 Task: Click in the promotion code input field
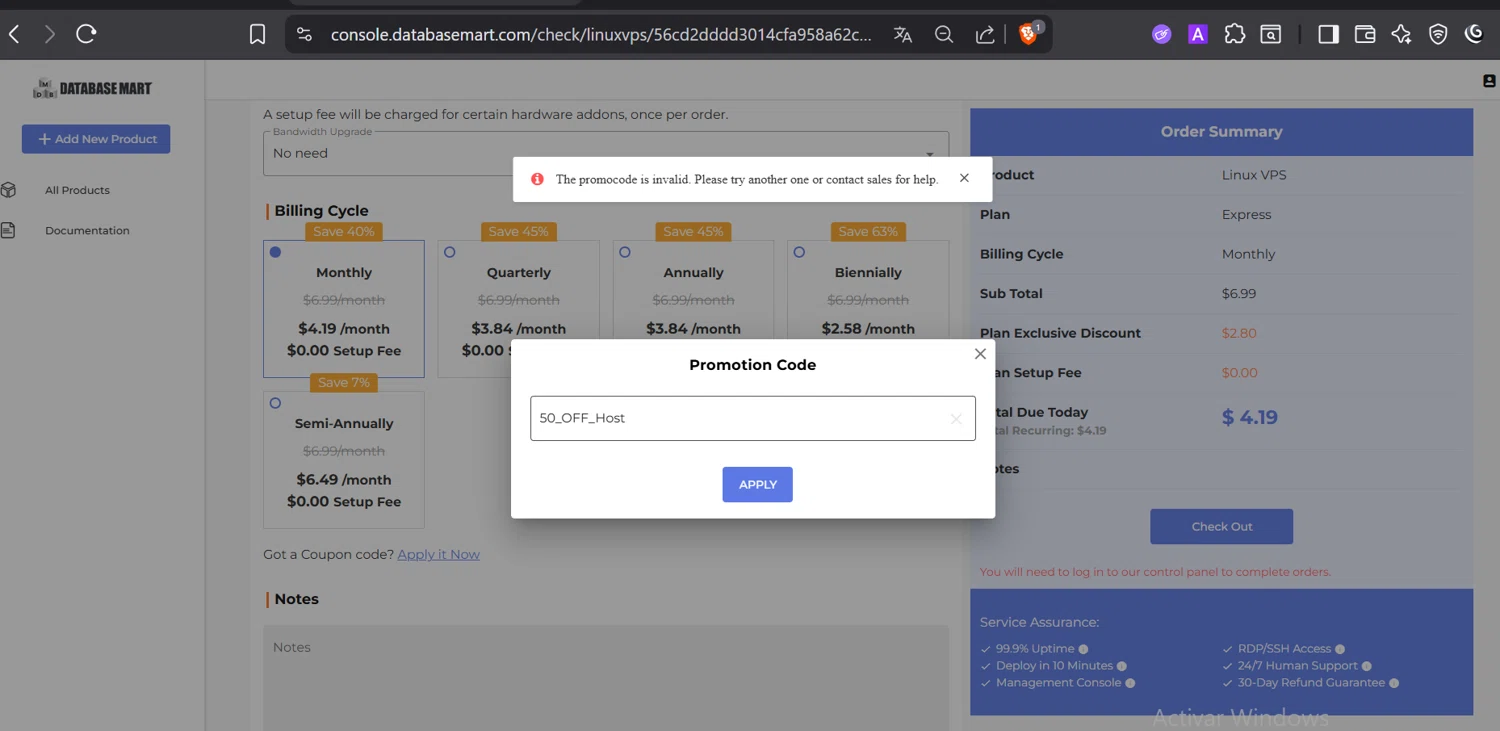[752, 418]
